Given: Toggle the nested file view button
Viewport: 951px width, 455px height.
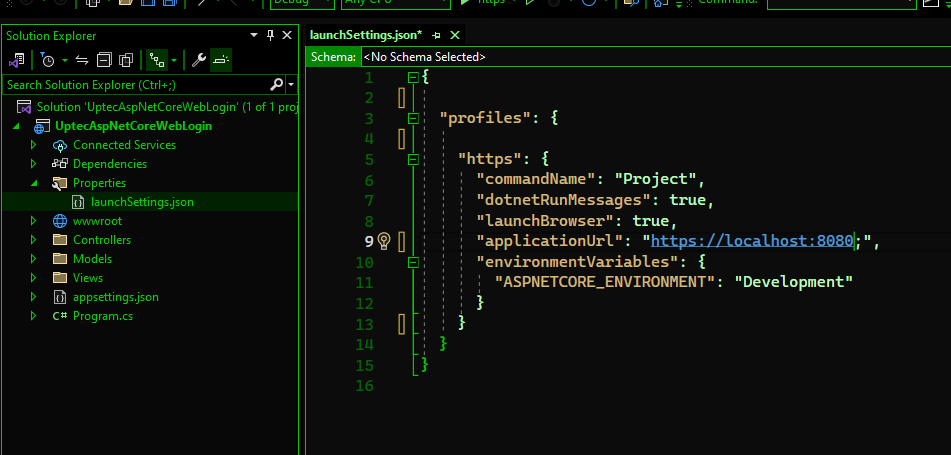Looking at the screenshot, I should click(x=156, y=60).
